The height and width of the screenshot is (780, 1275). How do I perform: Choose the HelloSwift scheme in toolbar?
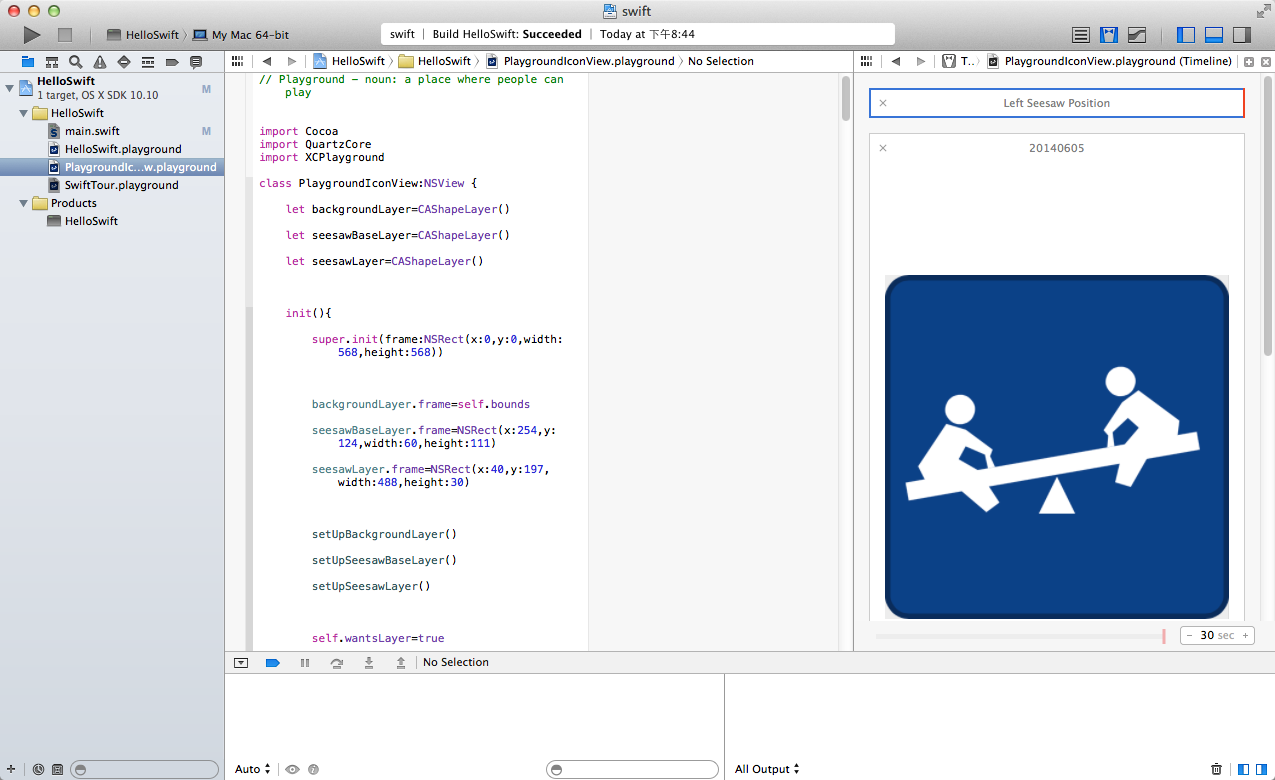coord(143,35)
